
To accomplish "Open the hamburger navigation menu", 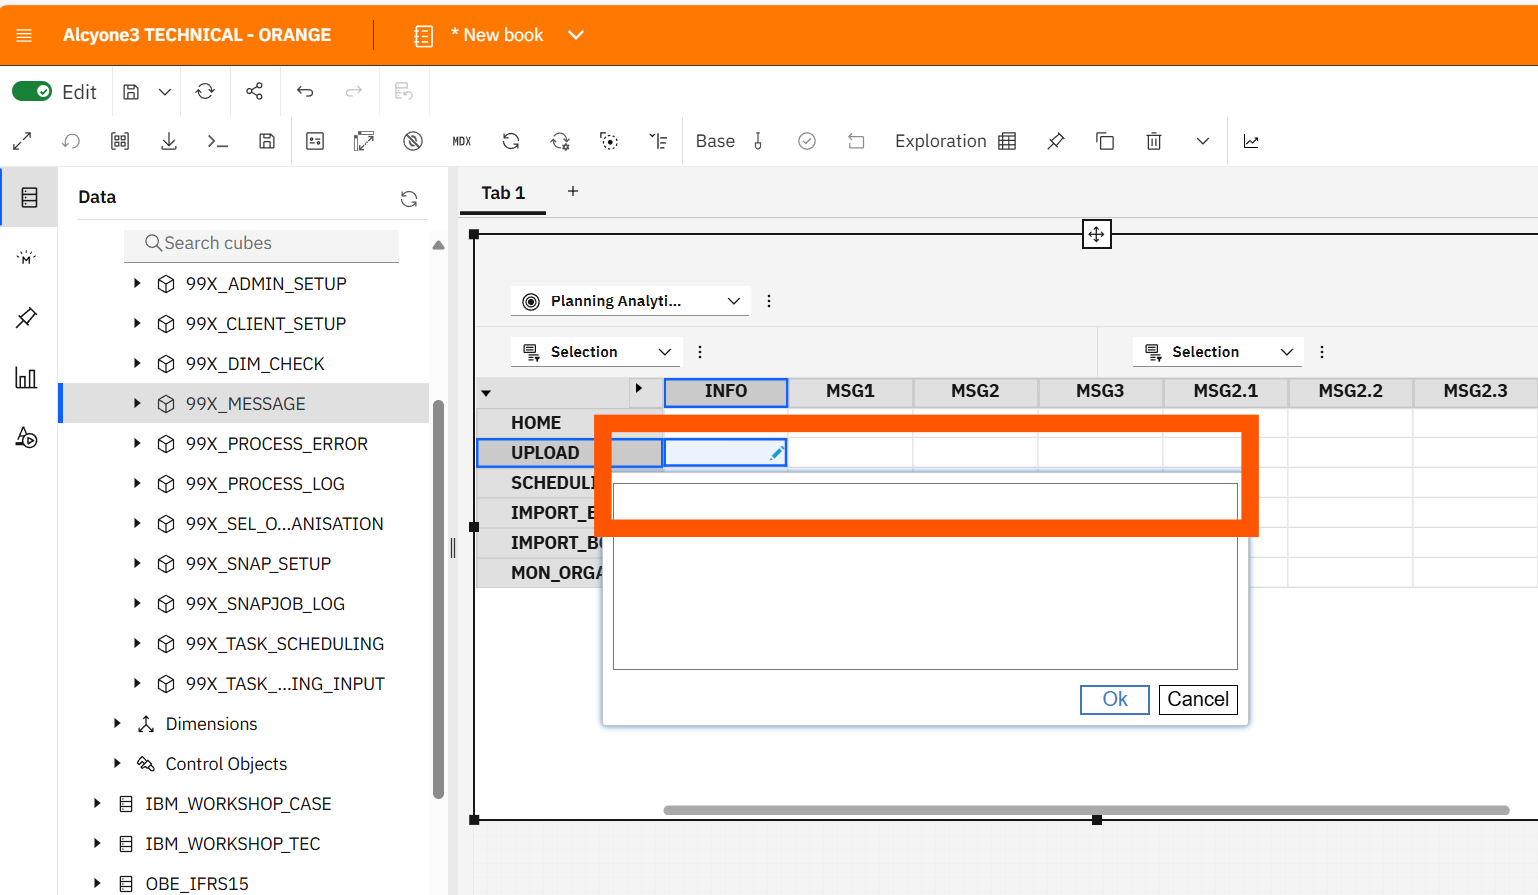I will (x=25, y=35).
